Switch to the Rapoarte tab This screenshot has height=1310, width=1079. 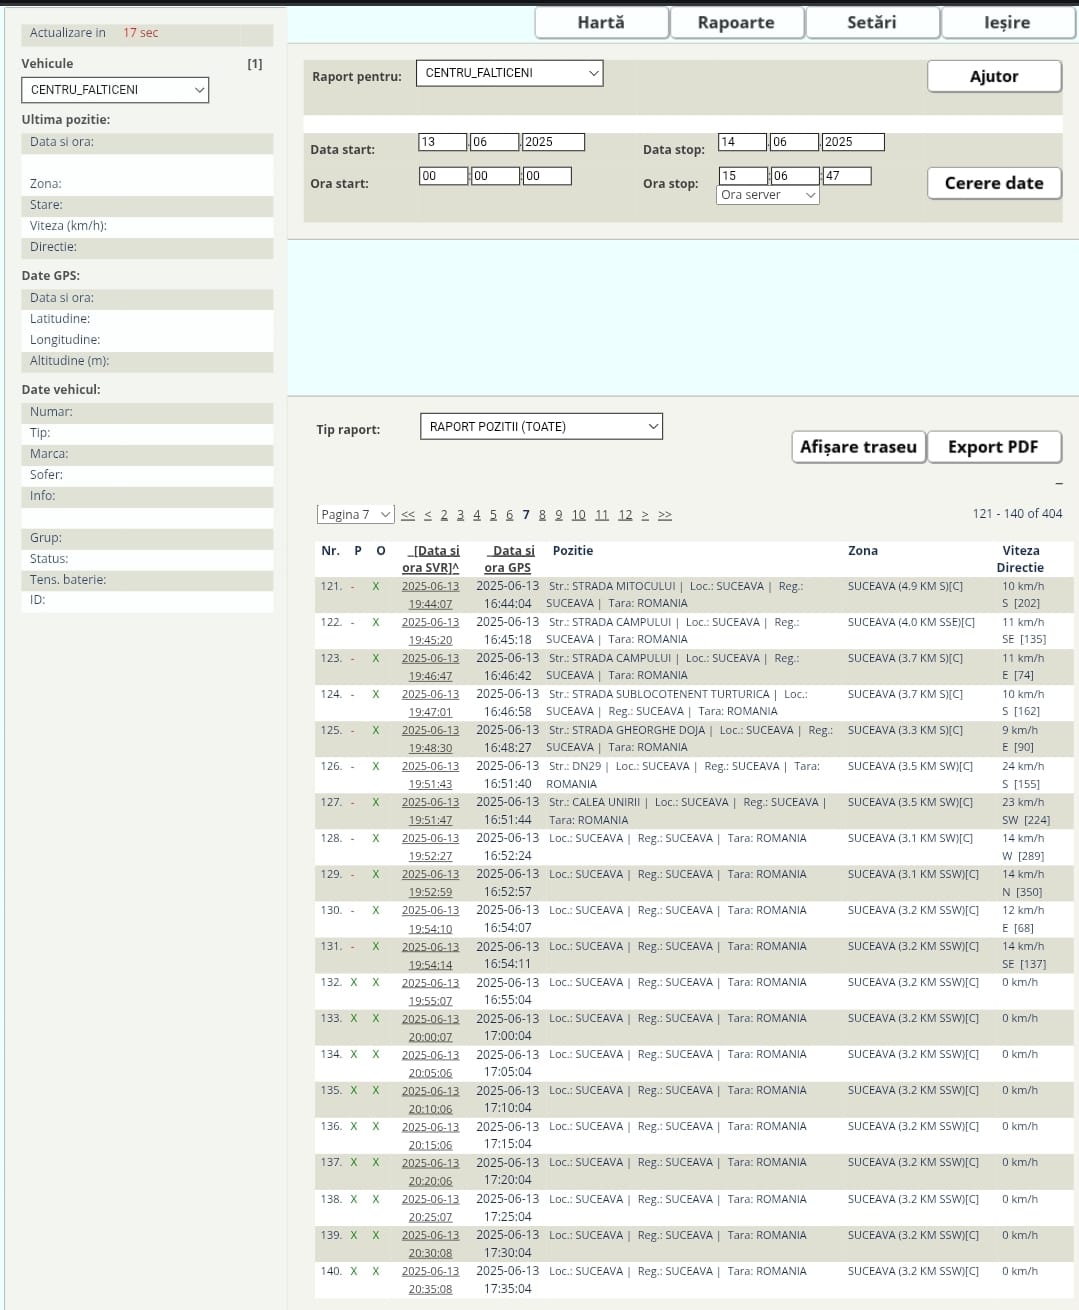(x=736, y=22)
